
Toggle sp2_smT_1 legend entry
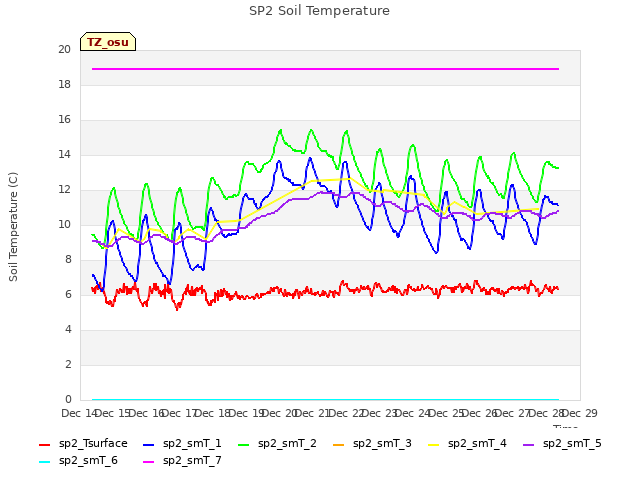[182, 444]
